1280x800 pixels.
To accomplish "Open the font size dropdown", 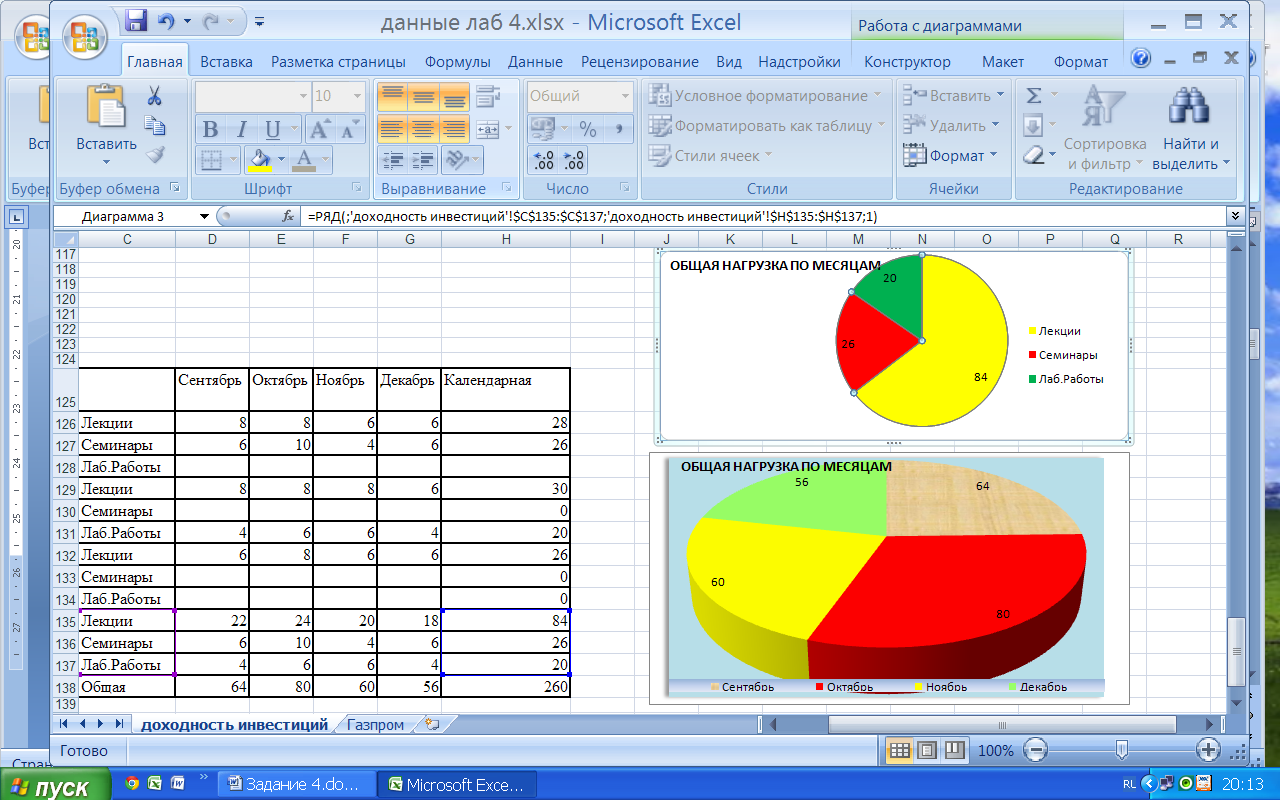I will click(358, 96).
